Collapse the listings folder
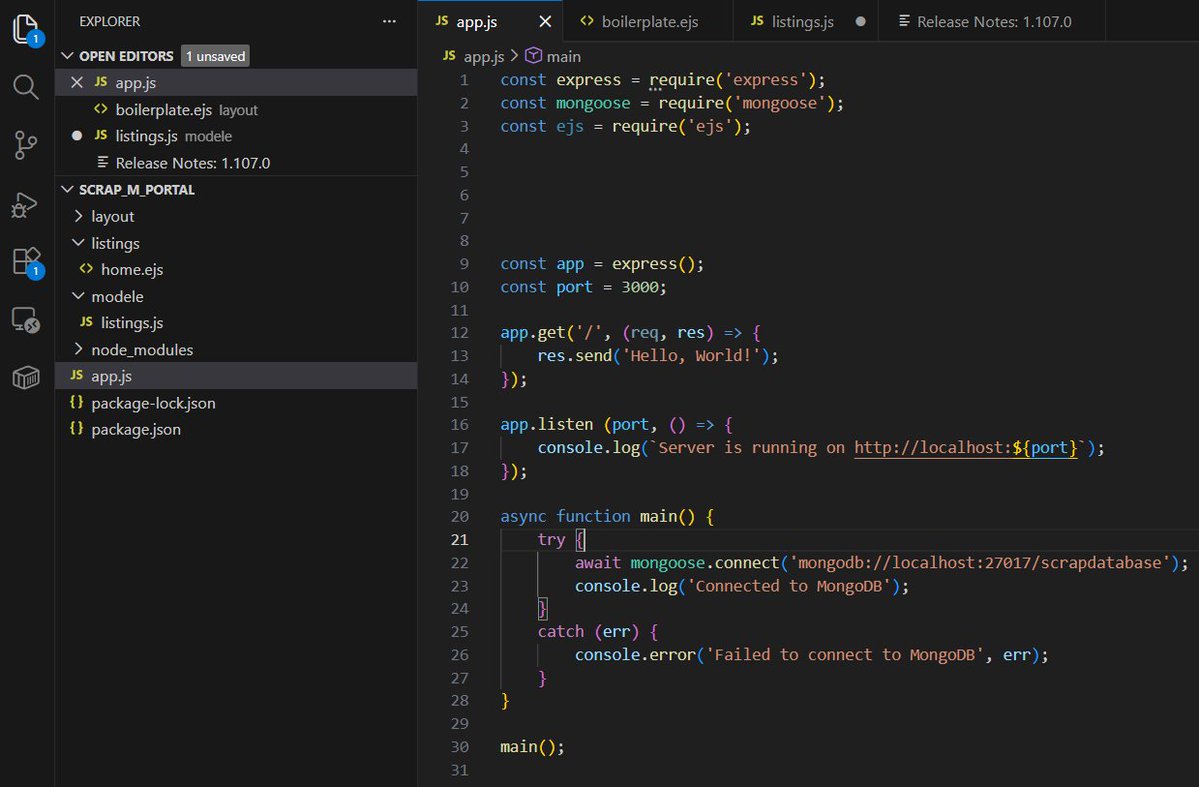This screenshot has height=787, width=1199. [x=78, y=242]
